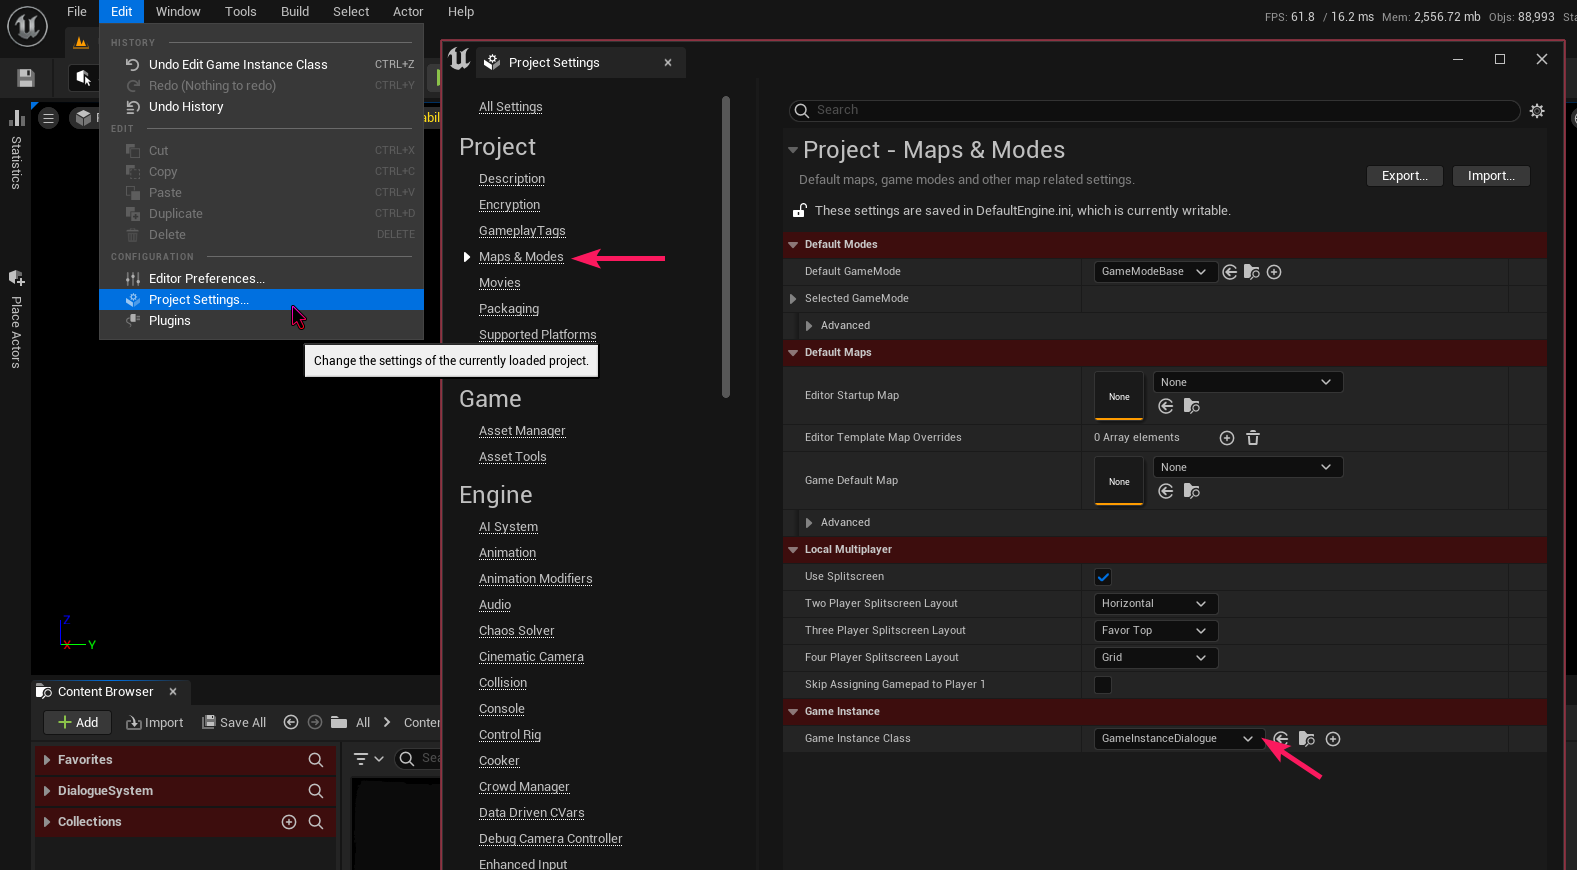Screen dimensions: 1577x870
Task: Remove all Editor Template Map Overrides with trash icon
Action: [1253, 438]
